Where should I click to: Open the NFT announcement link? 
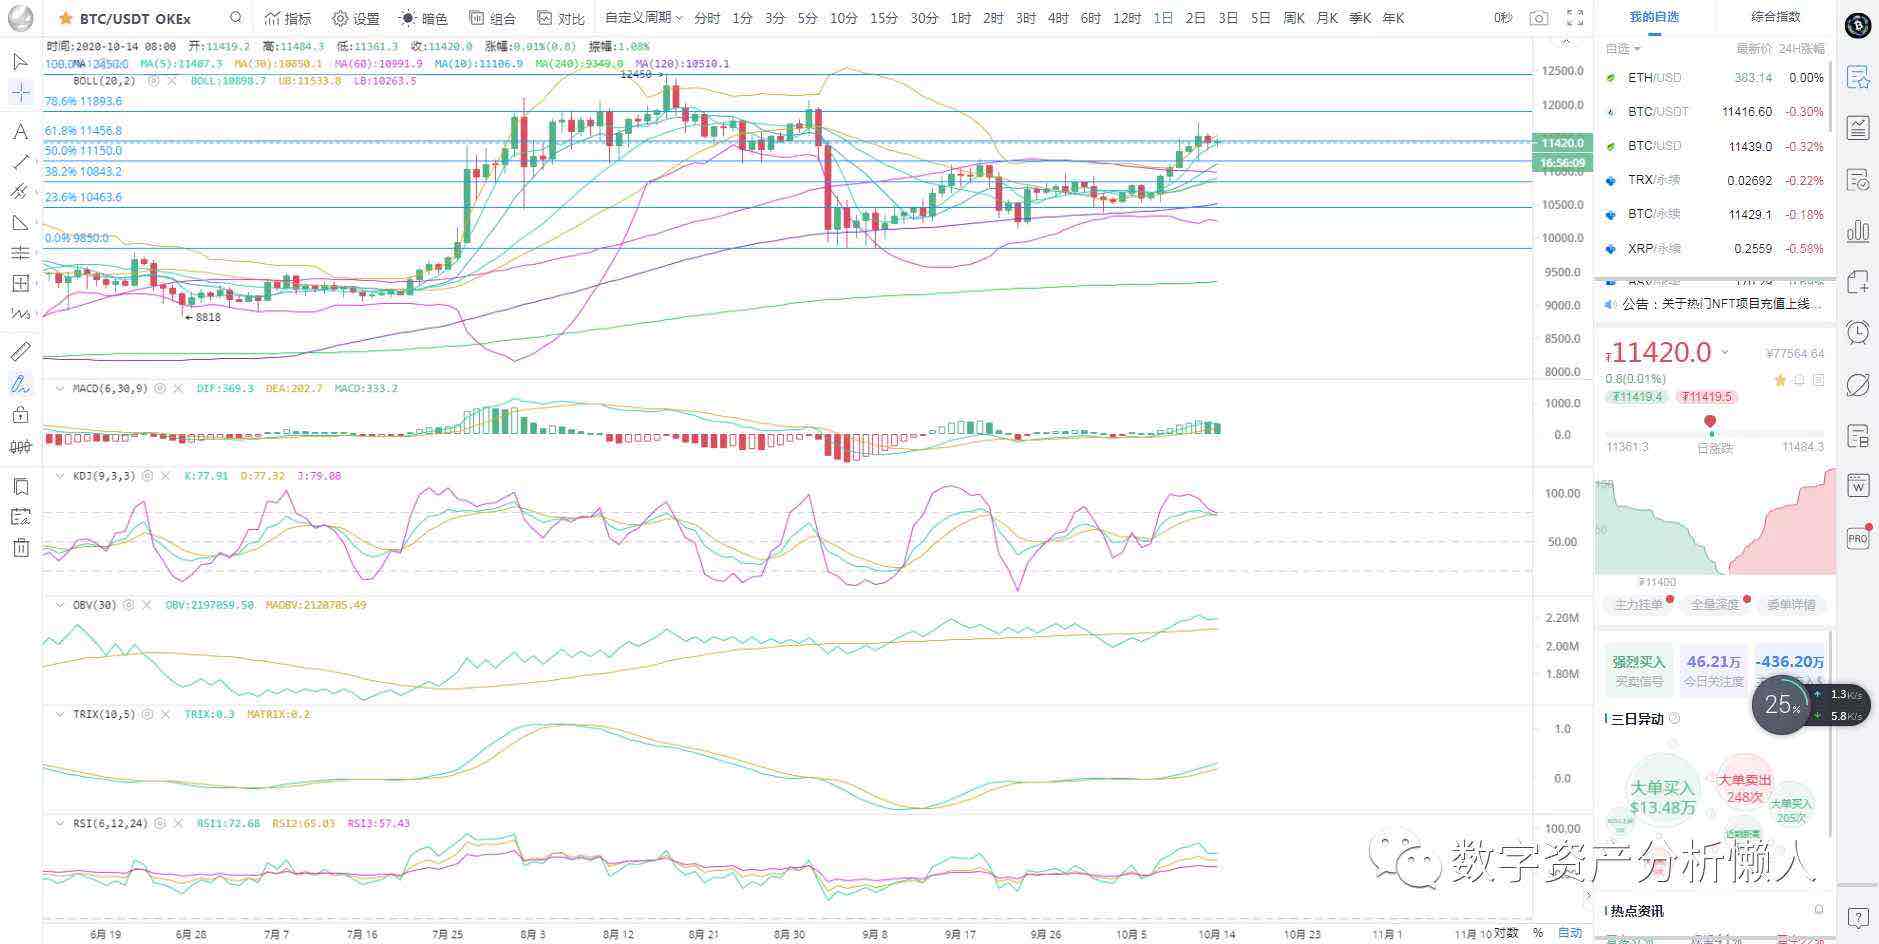[1722, 304]
